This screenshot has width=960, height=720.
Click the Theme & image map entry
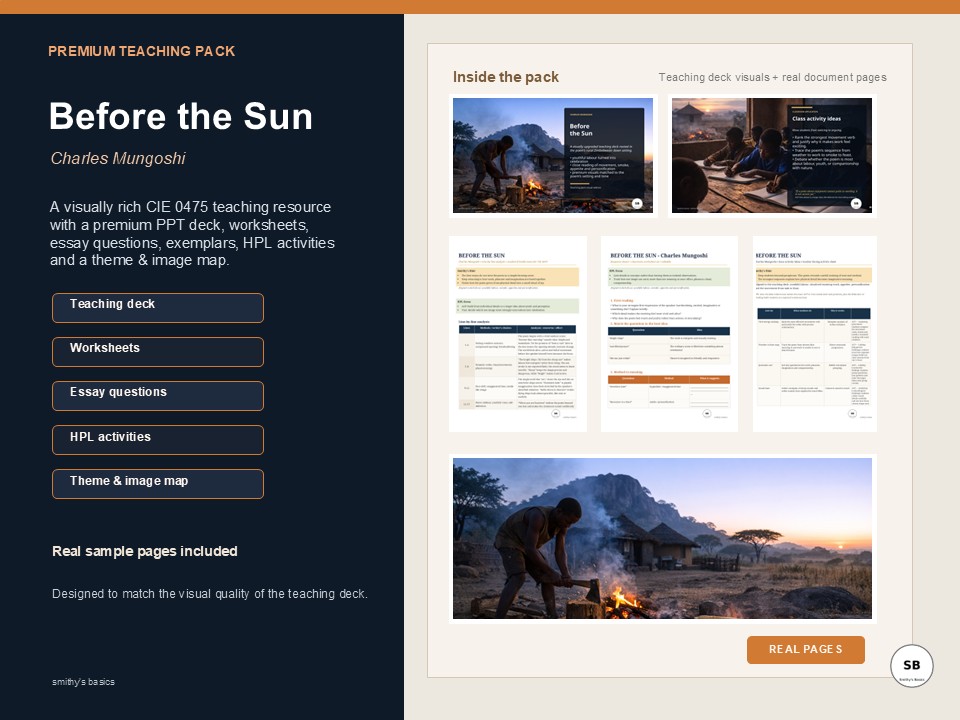[157, 484]
